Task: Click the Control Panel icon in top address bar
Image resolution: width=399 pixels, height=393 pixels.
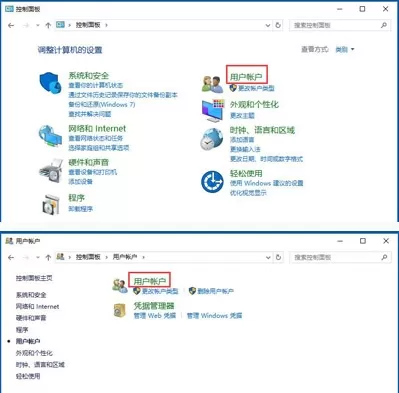Action: (x=60, y=25)
